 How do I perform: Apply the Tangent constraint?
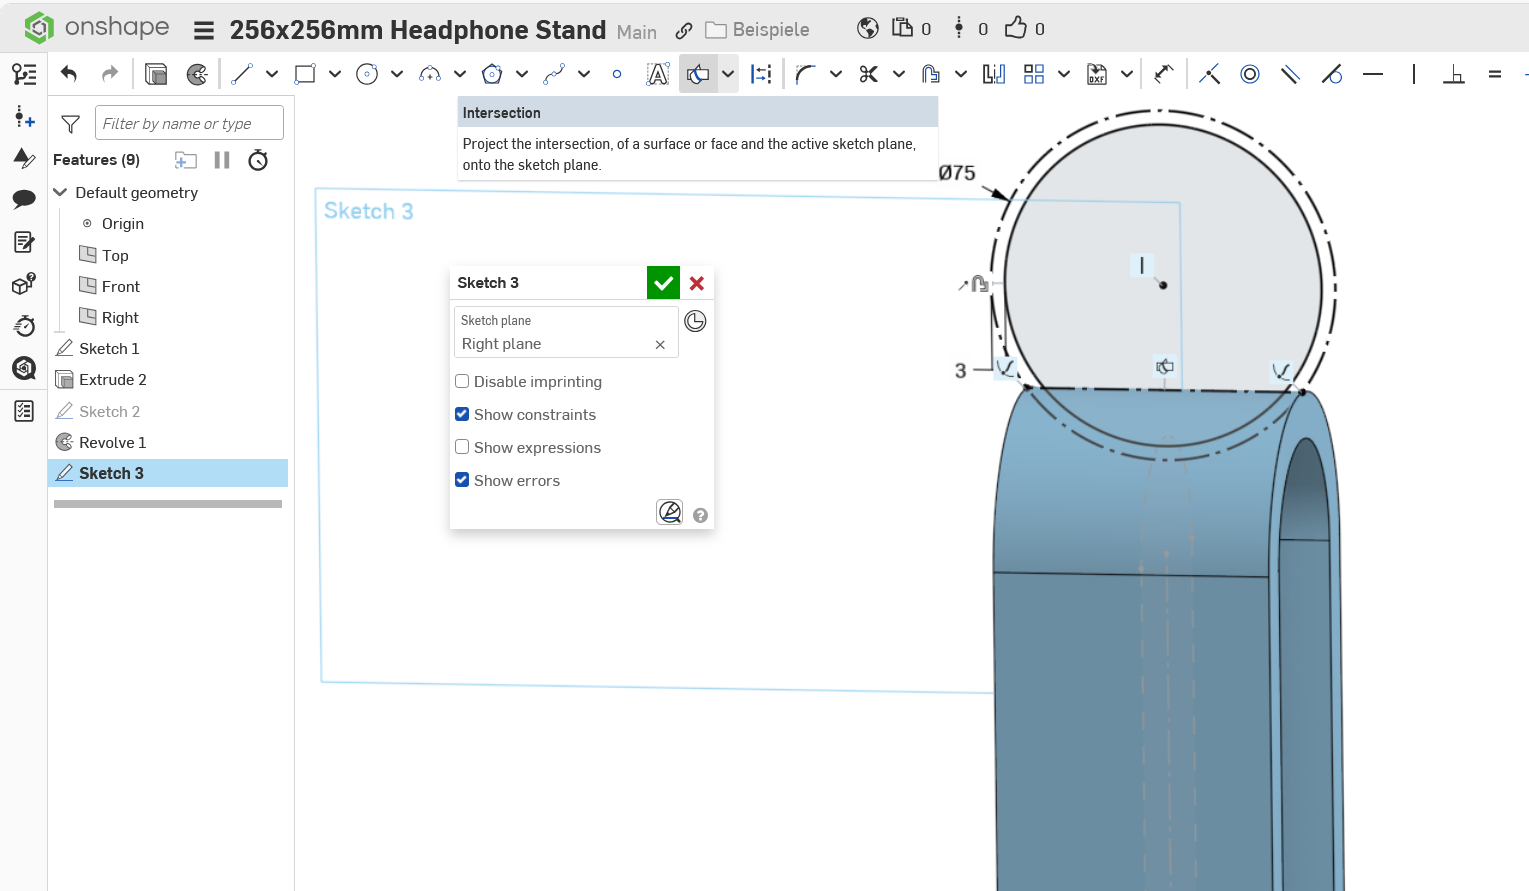[x=1331, y=74]
